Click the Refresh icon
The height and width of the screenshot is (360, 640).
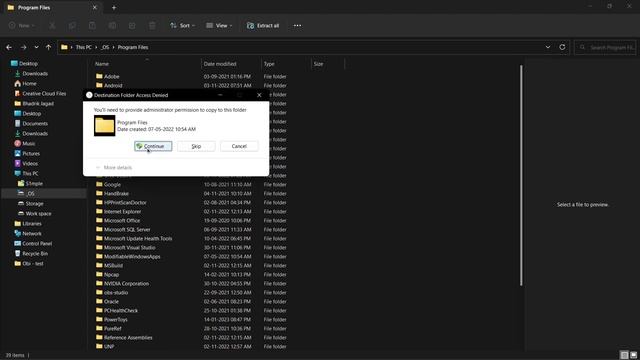coord(562,47)
